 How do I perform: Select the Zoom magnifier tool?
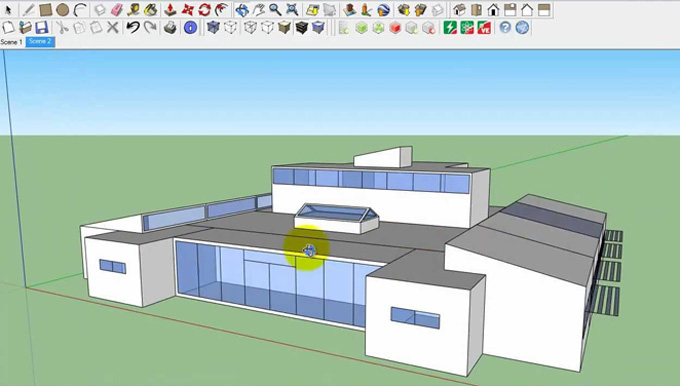point(275,10)
